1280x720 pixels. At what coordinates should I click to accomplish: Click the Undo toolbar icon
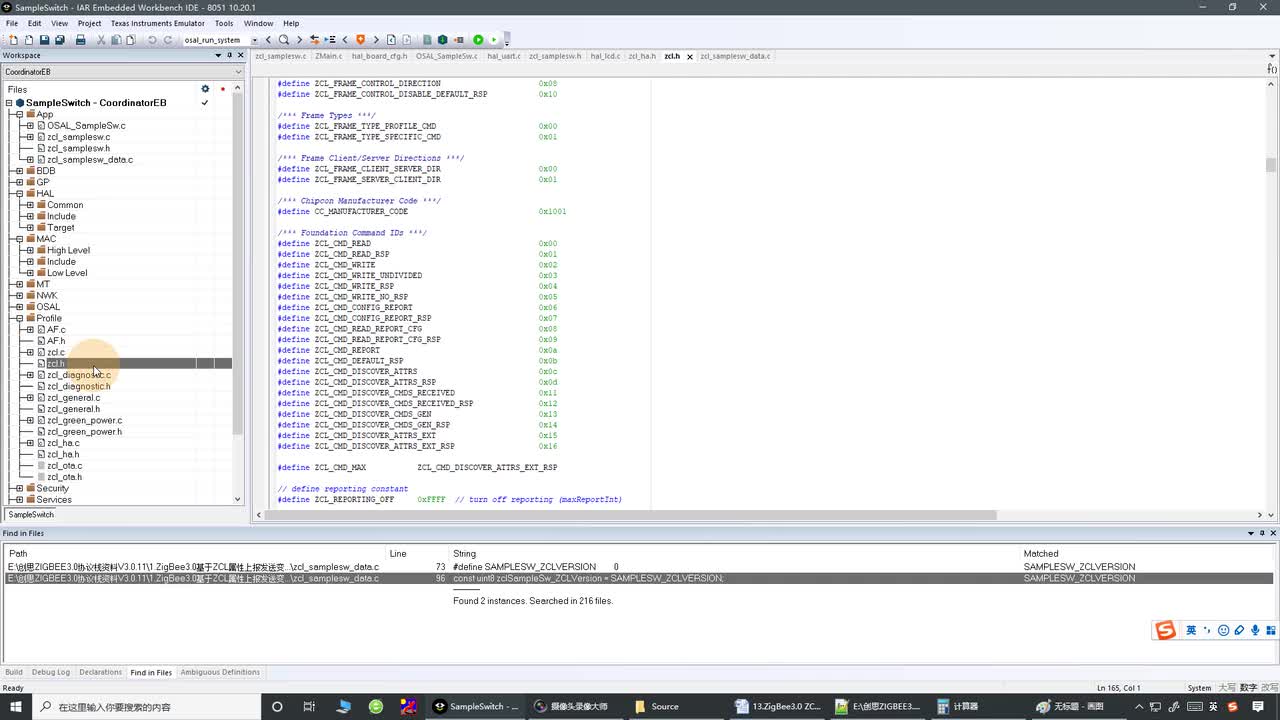(x=152, y=40)
